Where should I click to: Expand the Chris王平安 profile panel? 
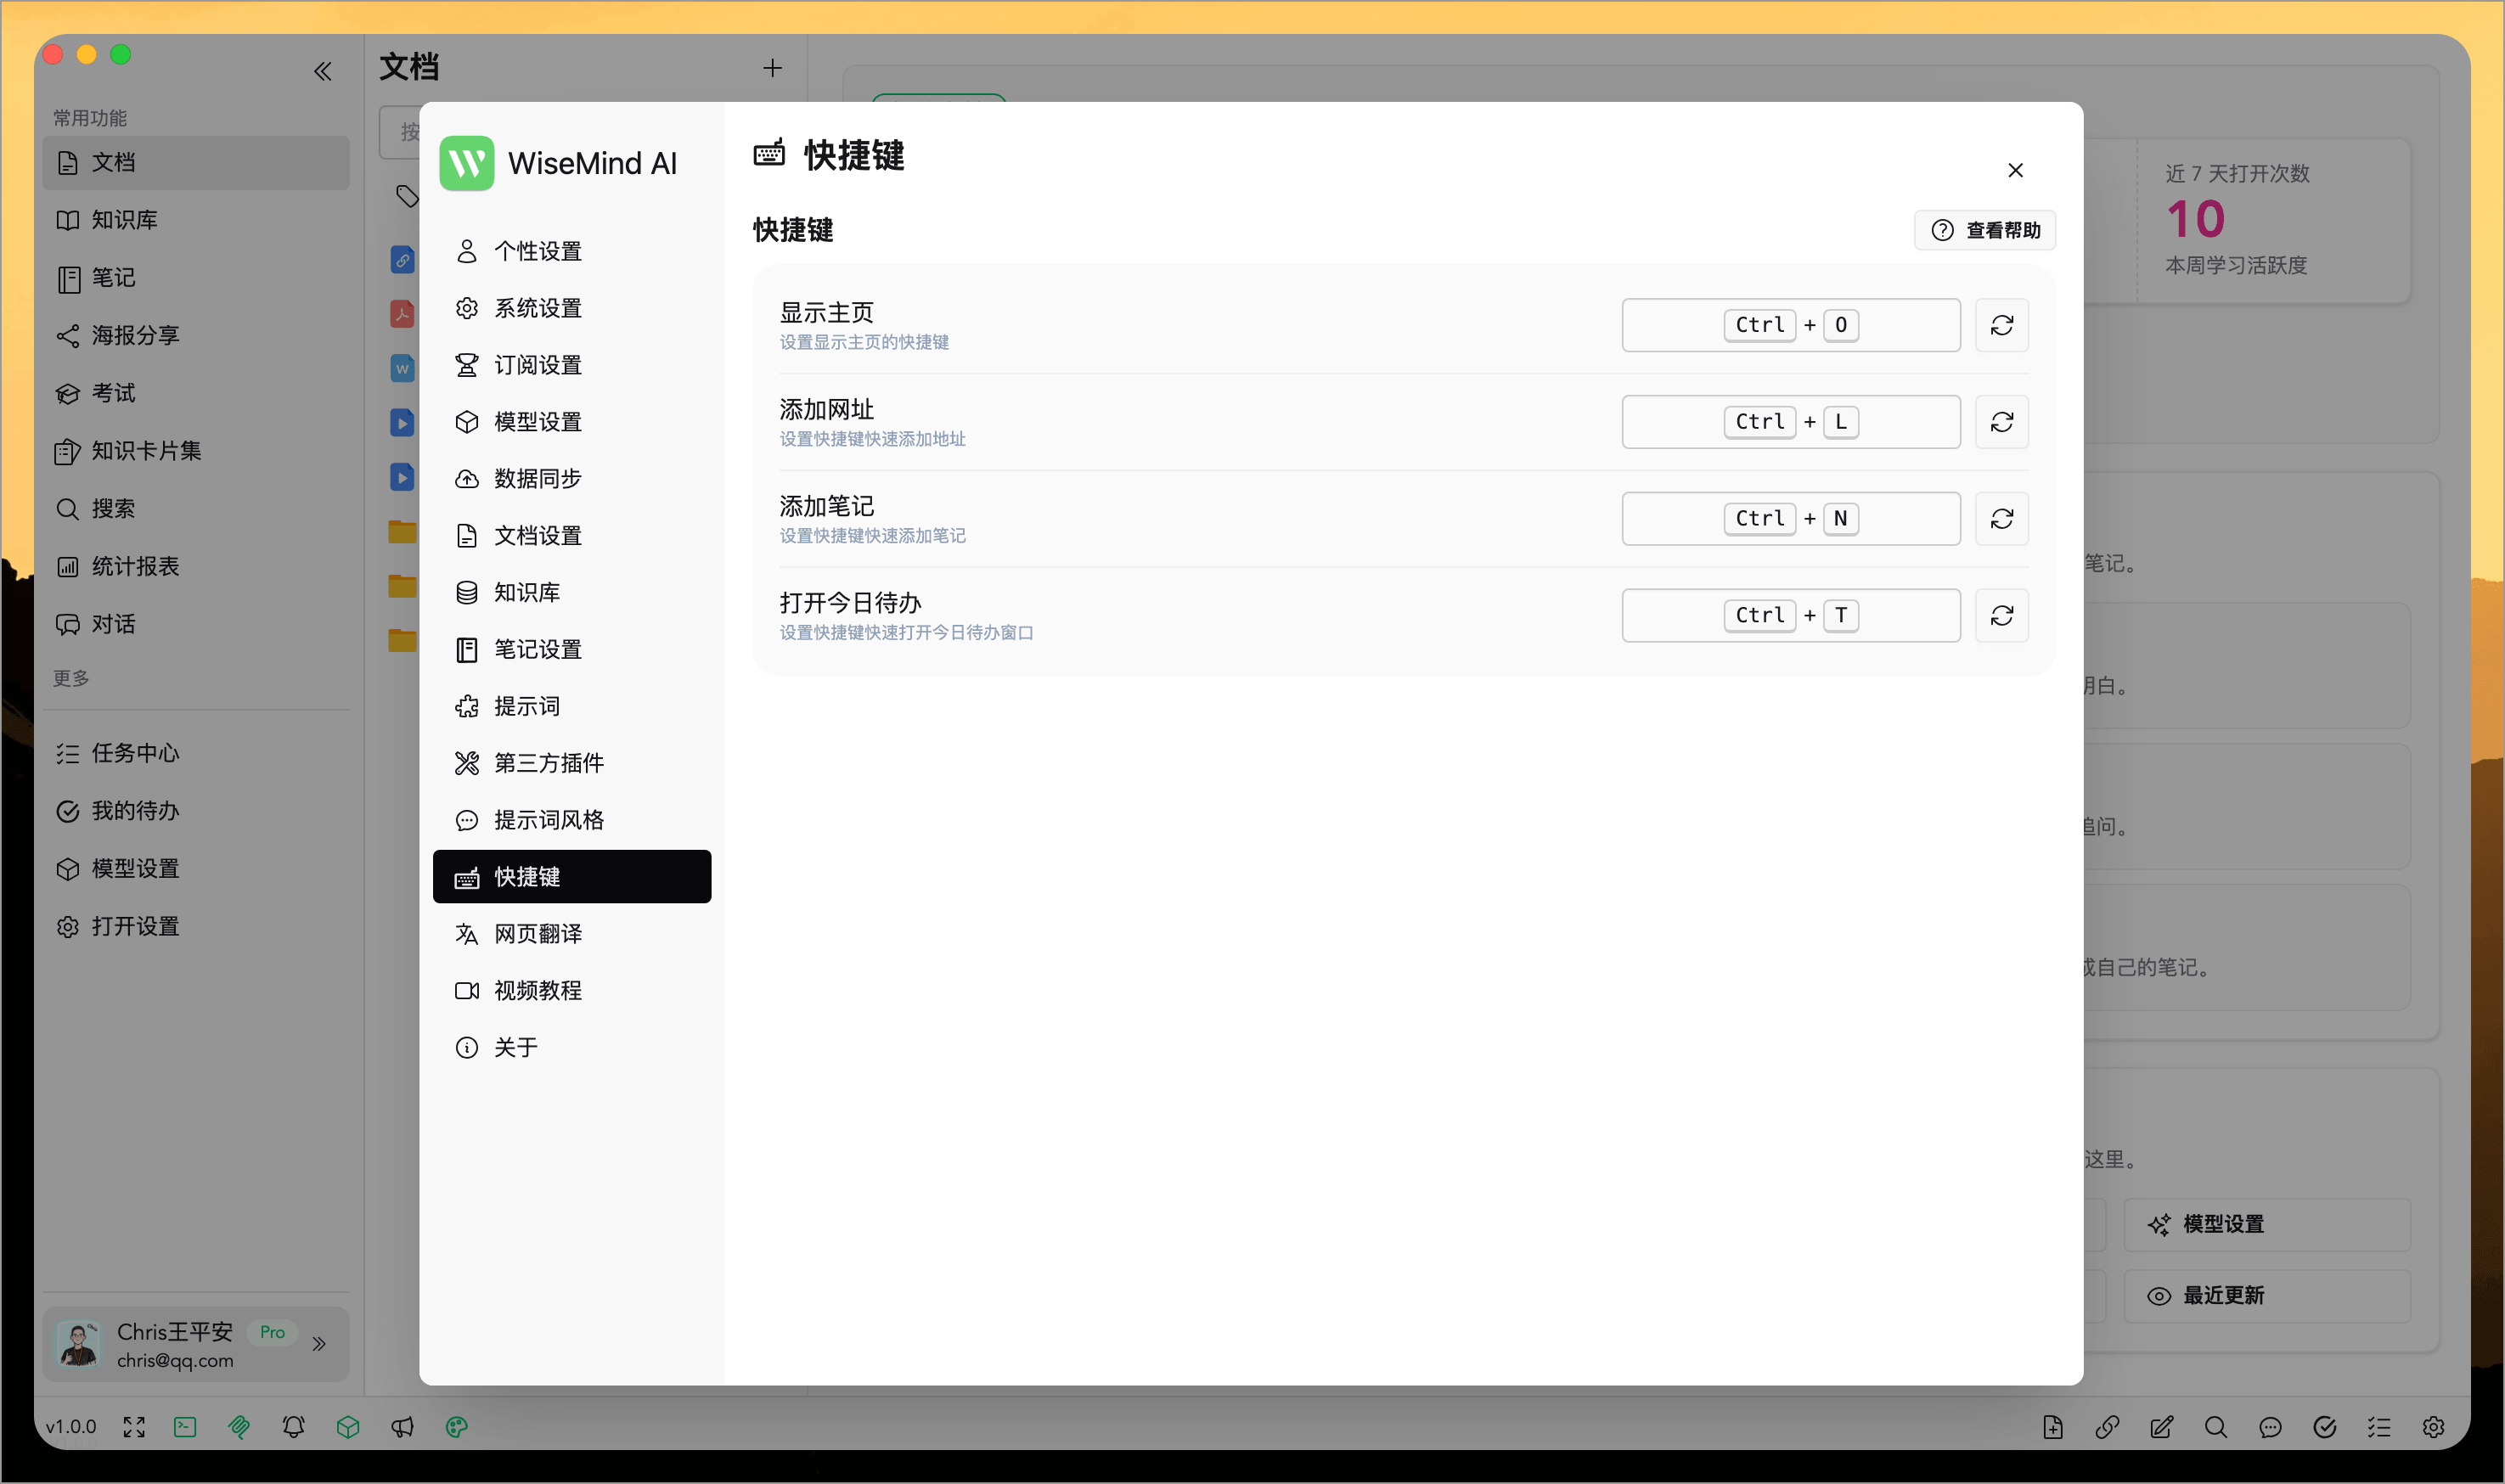tap(320, 1344)
